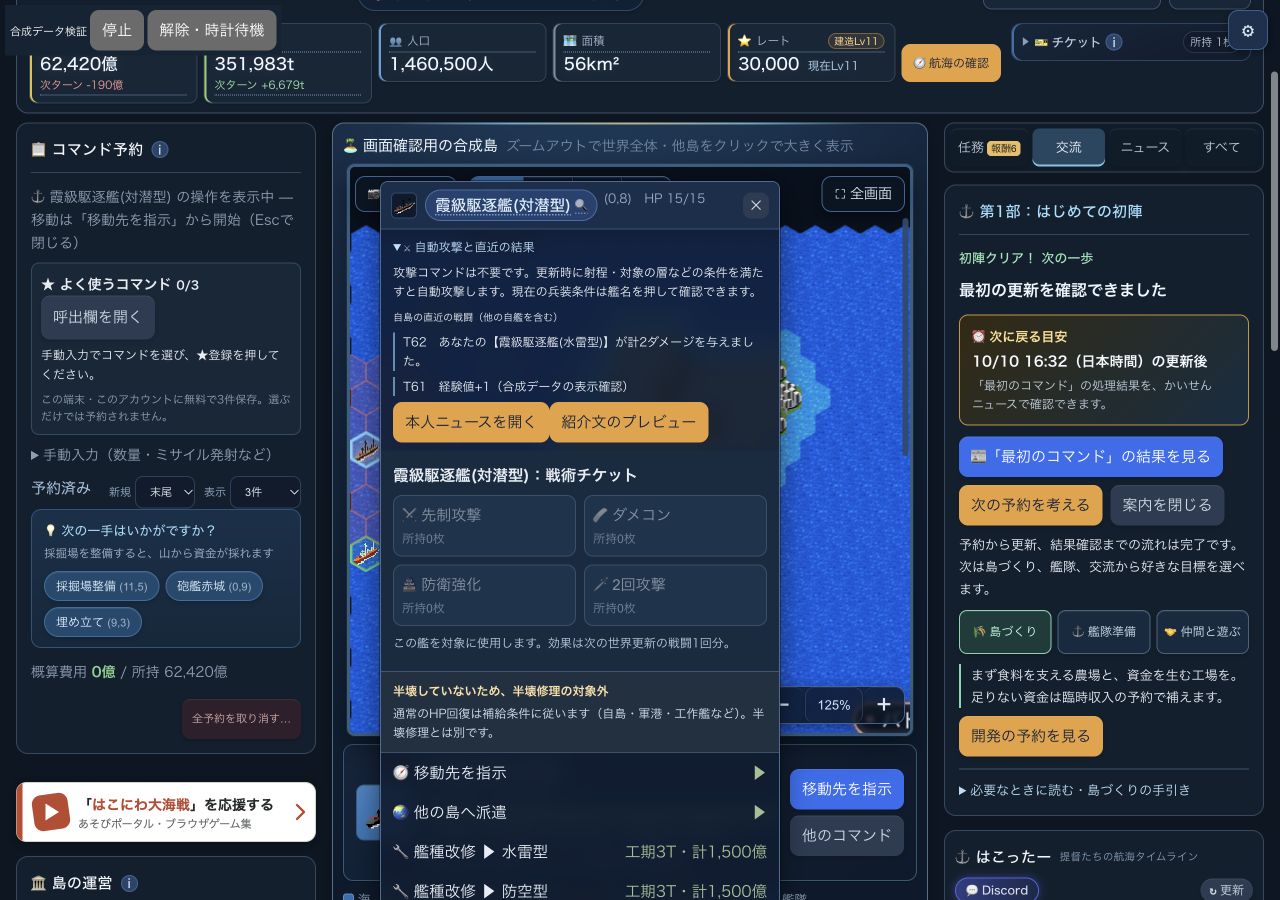1280x900 pixels.
Task: Select the 仲間と遊ぶ goal option
Action: 1202,631
